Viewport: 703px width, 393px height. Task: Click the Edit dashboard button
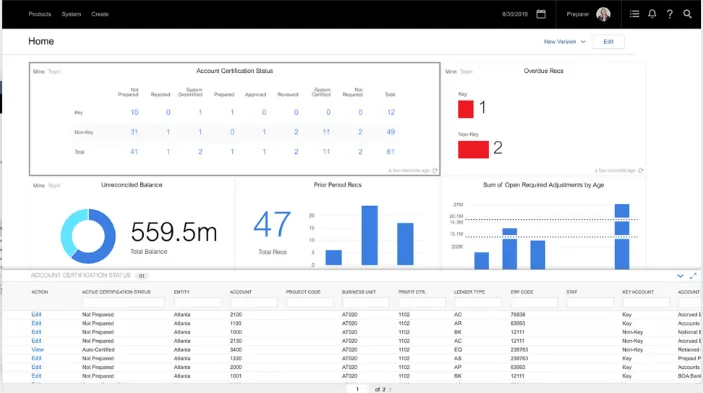pyautogui.click(x=608, y=42)
